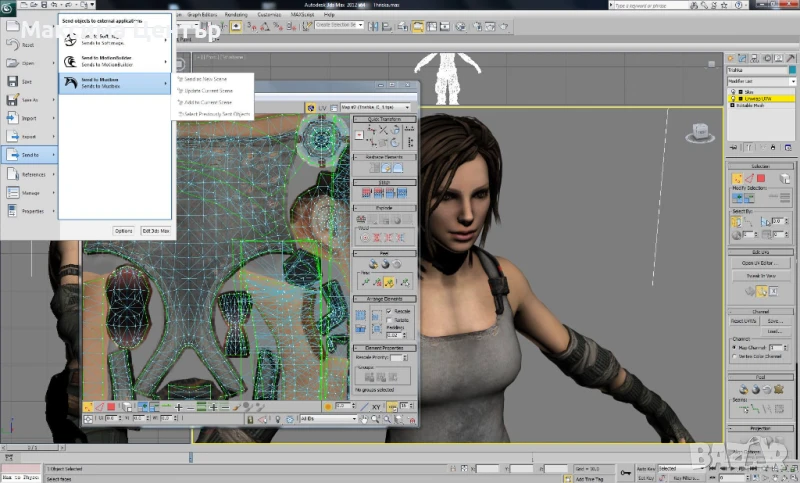Toggle the Rescale checkbox in Arrange Elements
800x483 pixels.
coord(389,311)
